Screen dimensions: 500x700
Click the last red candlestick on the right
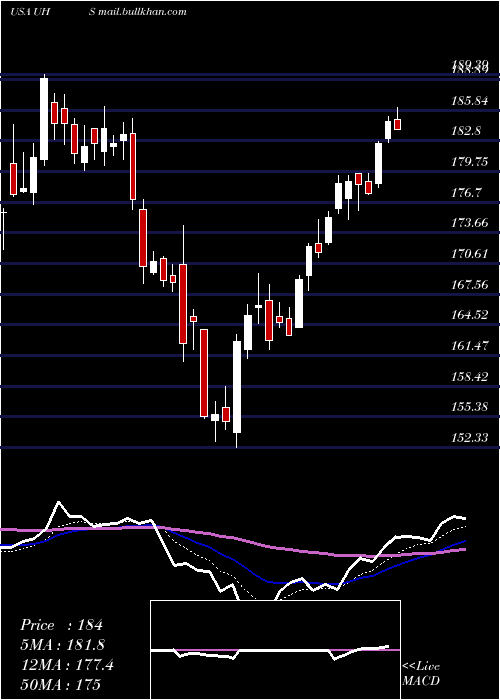[x=397, y=124]
